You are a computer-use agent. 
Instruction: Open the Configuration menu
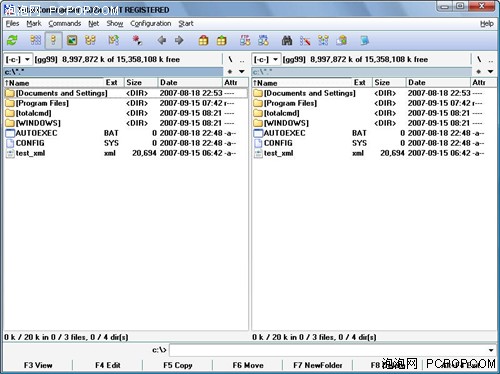click(151, 24)
